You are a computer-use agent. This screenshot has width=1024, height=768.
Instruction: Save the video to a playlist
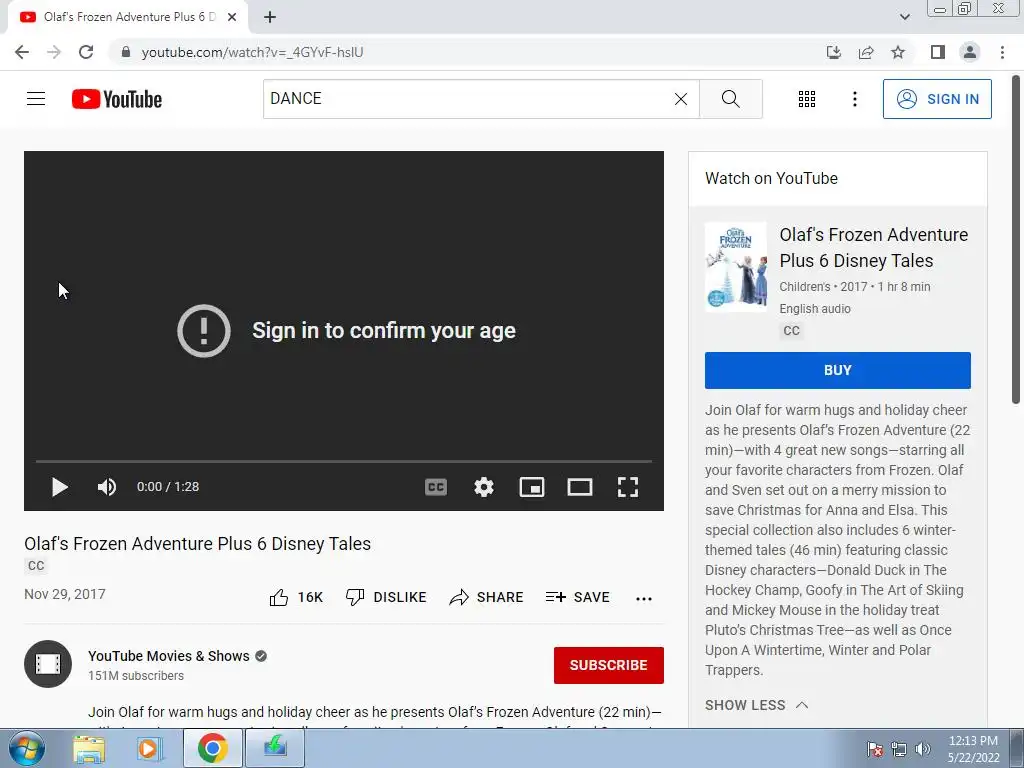578,597
